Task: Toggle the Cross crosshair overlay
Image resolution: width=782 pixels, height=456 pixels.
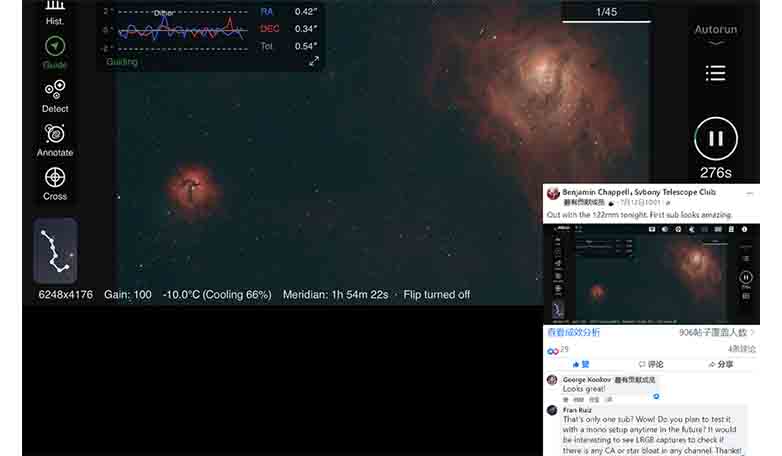Action: [x=55, y=182]
